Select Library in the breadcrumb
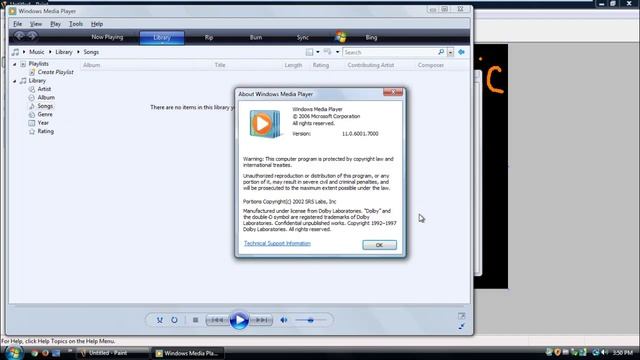 tap(64, 52)
